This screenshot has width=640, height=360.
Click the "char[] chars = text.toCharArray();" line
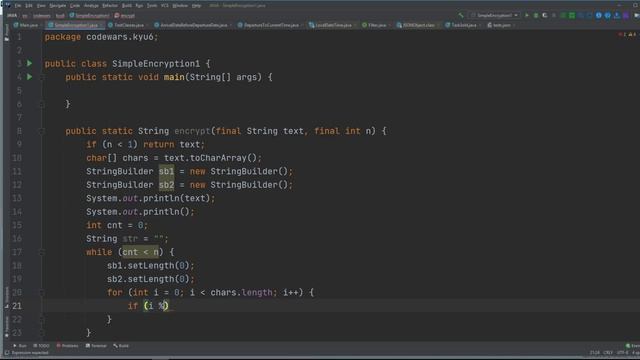tap(173, 158)
